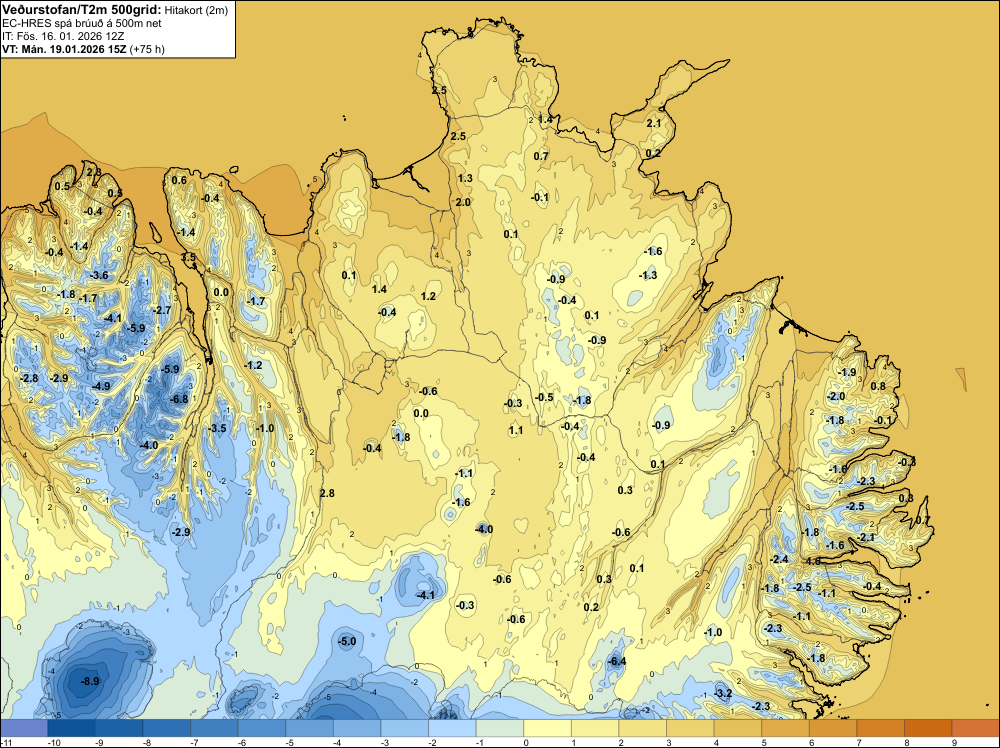The height and width of the screenshot is (748, 1000).
Task: Click the legend swatch between 0 and 1
Action: [x=547, y=728]
